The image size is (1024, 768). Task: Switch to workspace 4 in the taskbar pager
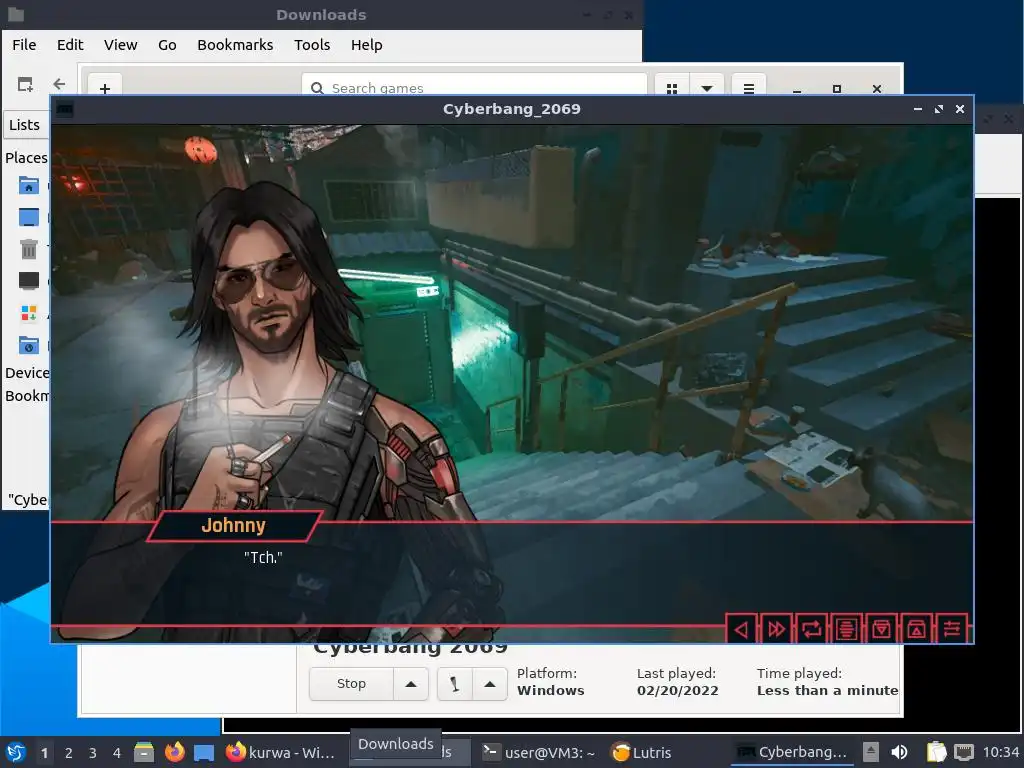[x=117, y=753]
